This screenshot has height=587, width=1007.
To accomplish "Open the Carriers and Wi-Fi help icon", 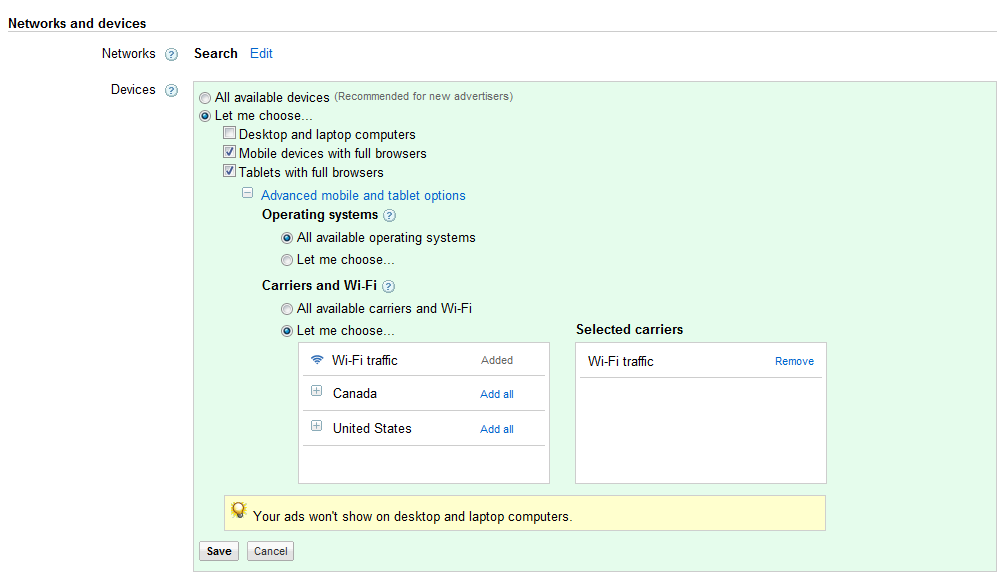I will point(388,286).
